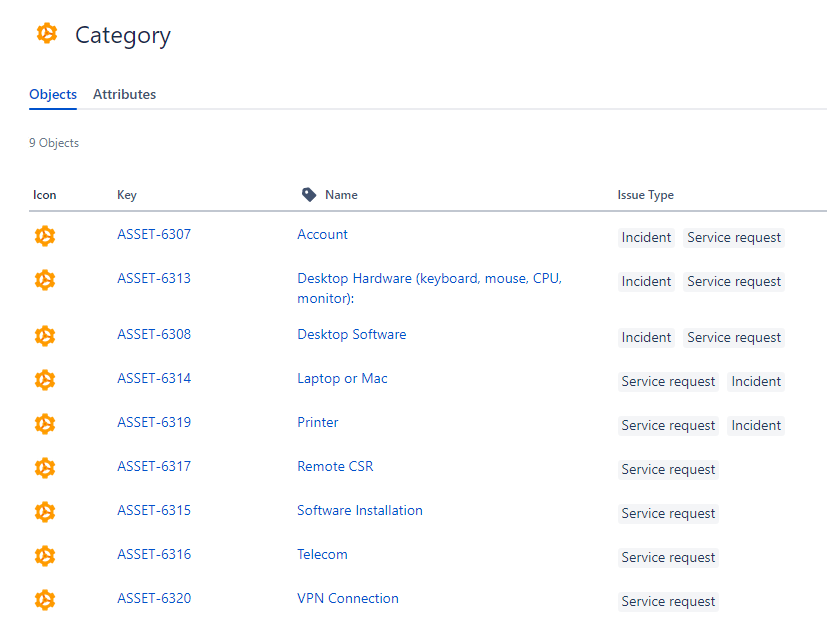This screenshot has width=827, height=638.
Task: Click the icon in the VPN Connection row
Action: (x=44, y=600)
